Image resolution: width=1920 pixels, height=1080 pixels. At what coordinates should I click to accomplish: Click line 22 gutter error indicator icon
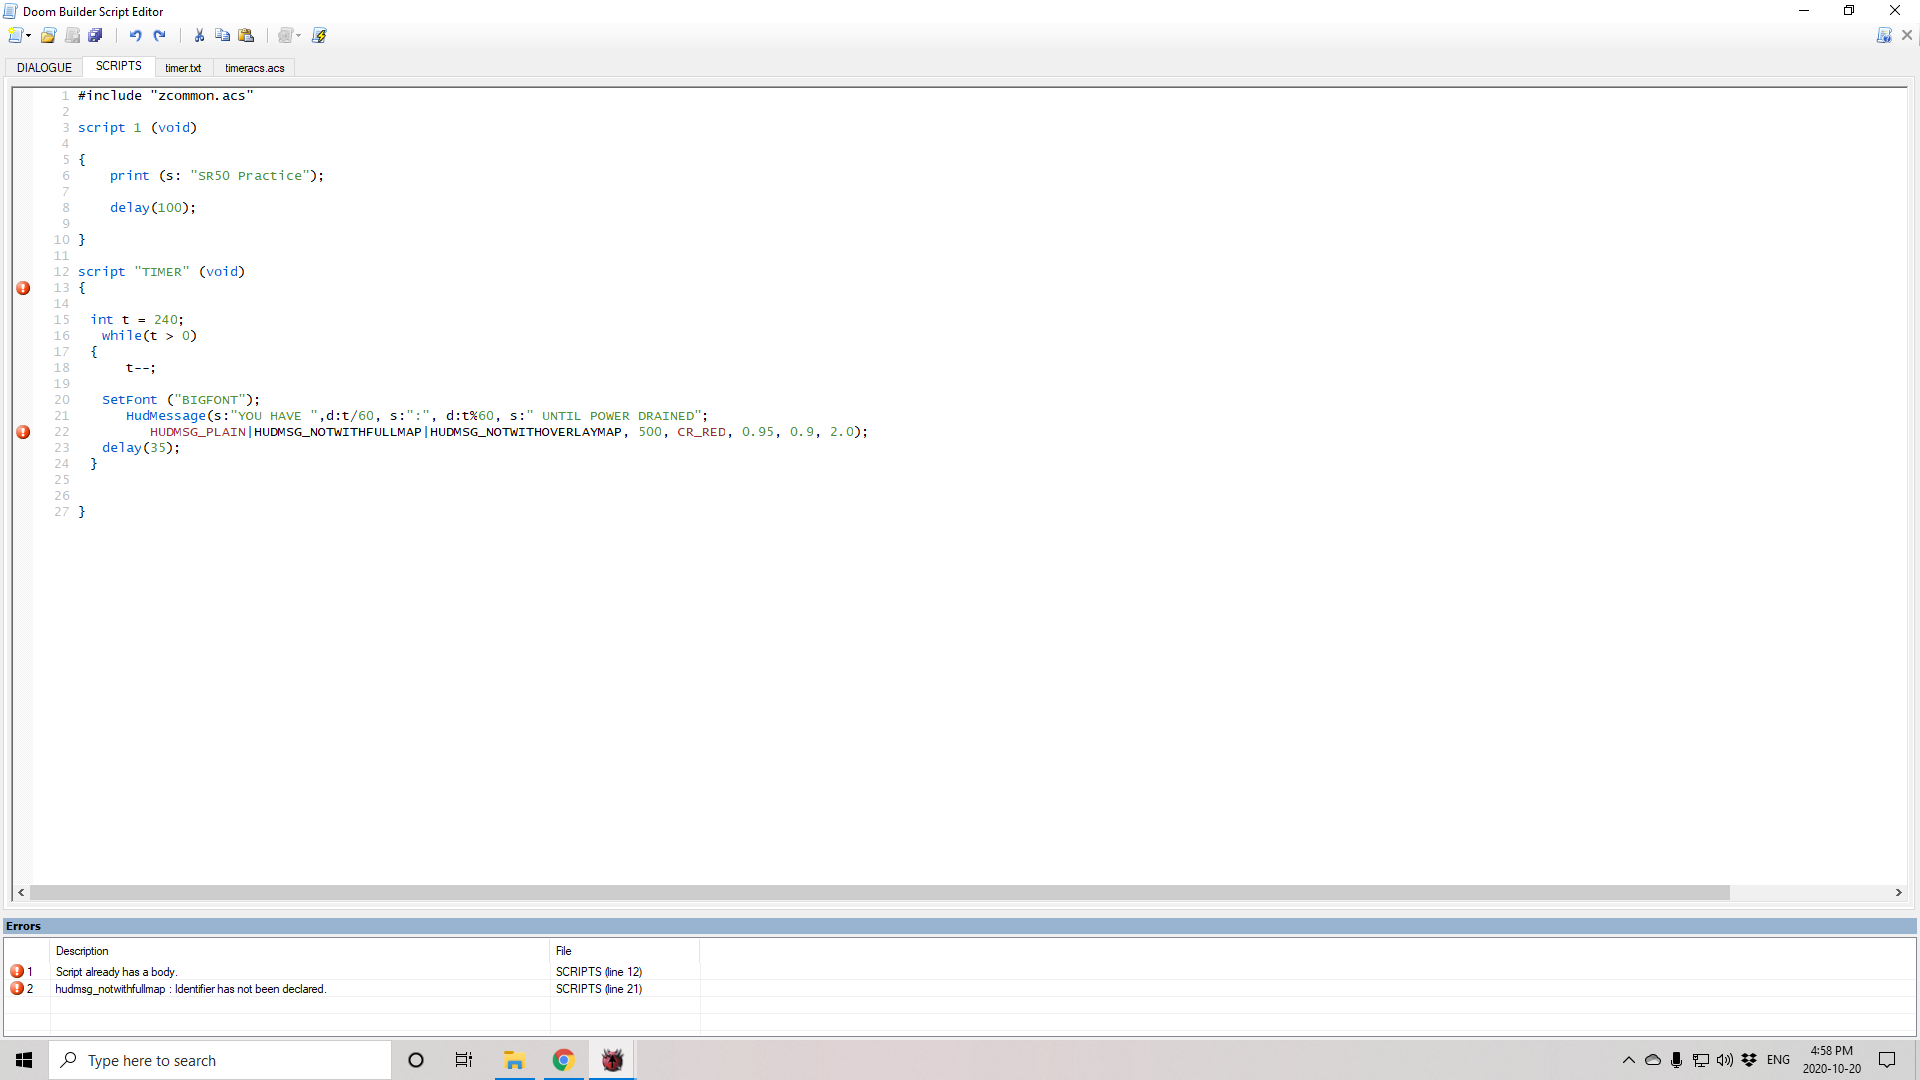pos(22,430)
